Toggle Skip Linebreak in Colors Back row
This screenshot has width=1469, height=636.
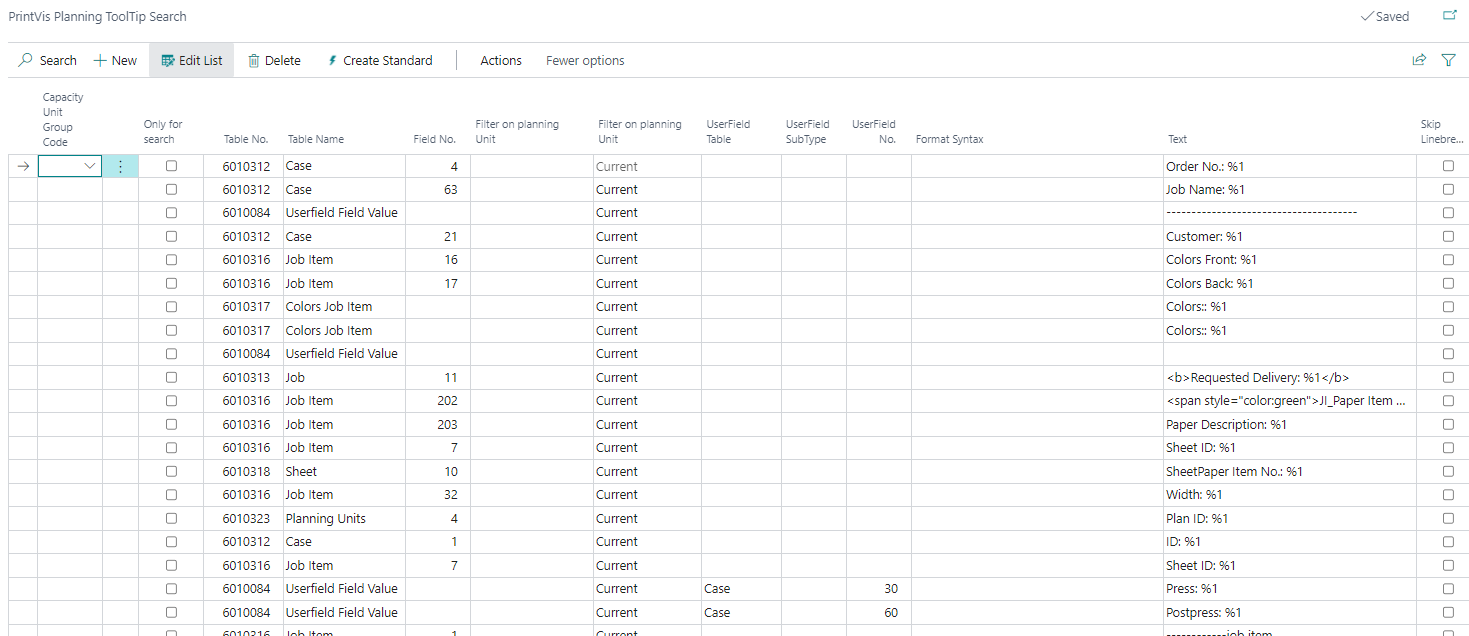(x=1448, y=283)
